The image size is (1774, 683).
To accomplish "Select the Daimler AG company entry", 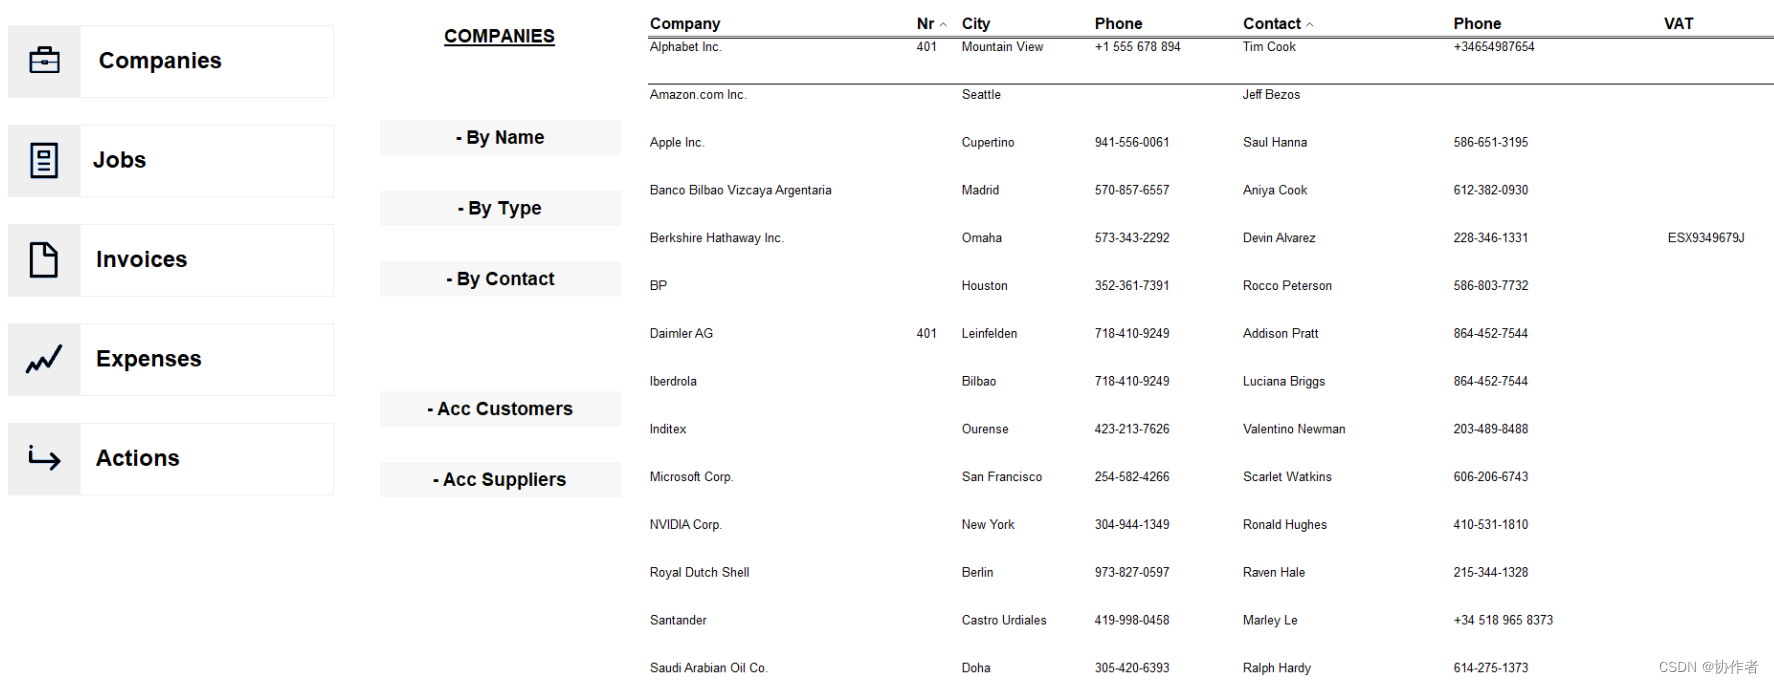I will (681, 334).
